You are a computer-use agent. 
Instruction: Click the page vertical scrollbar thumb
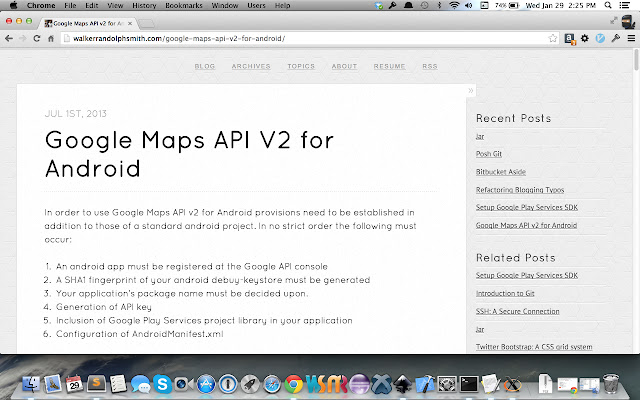tap(636, 60)
